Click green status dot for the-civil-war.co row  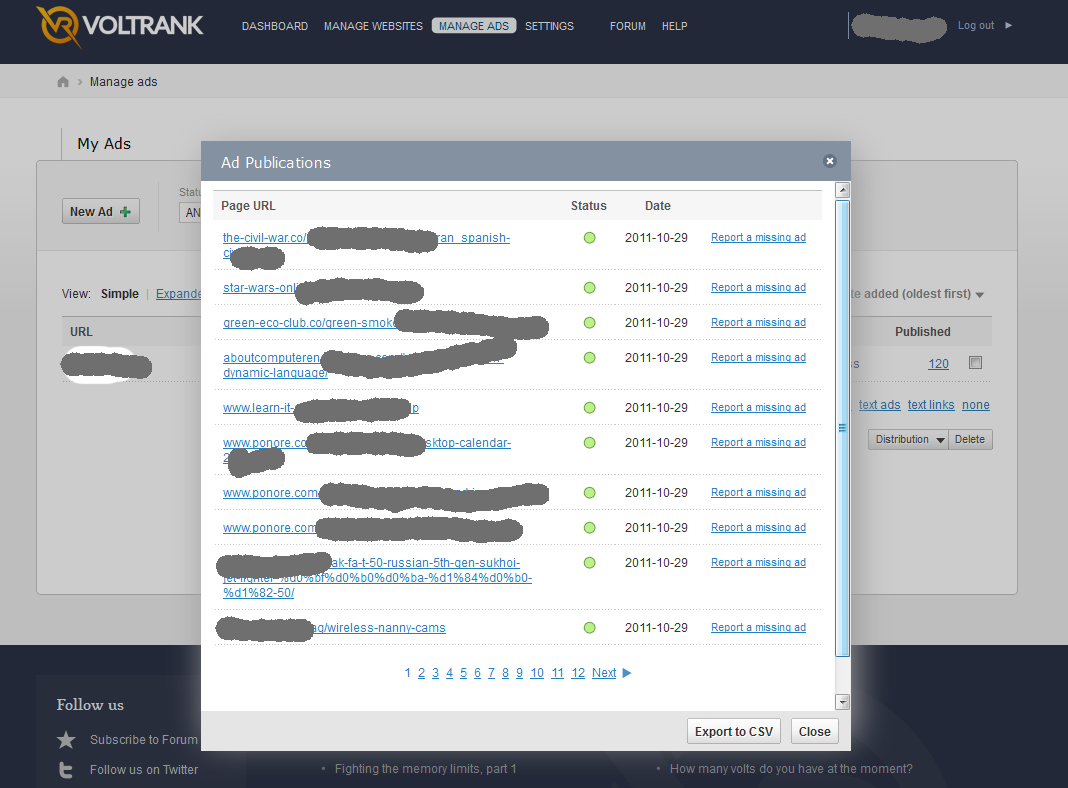tap(589, 238)
